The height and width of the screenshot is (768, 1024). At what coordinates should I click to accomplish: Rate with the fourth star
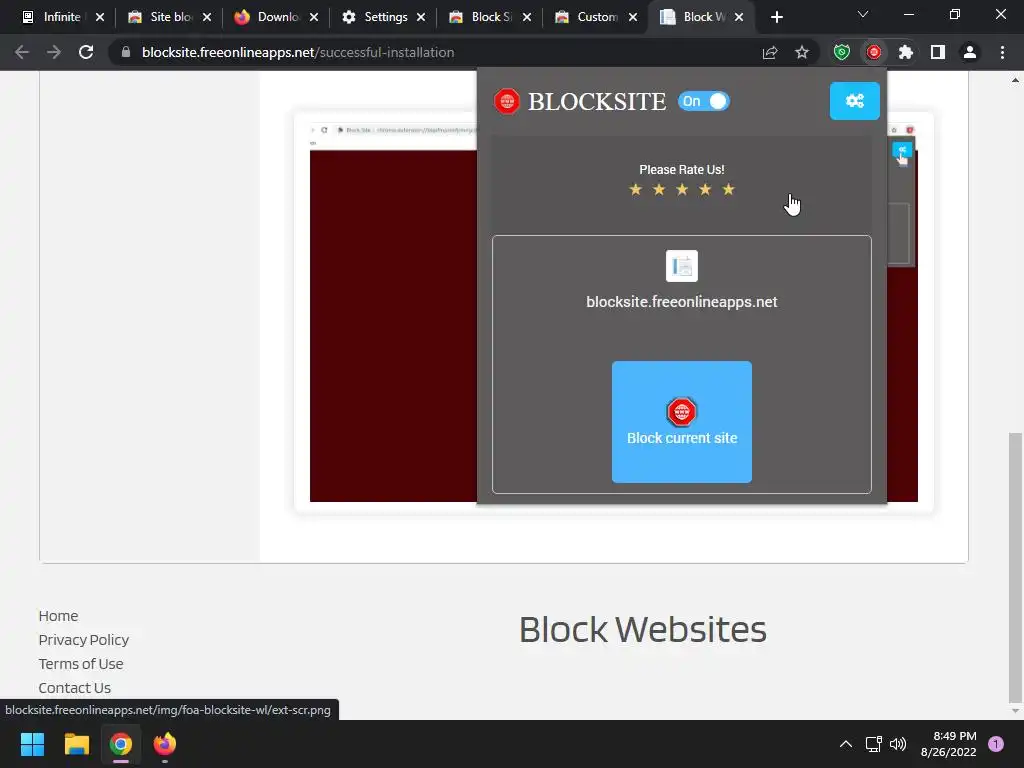tap(705, 189)
